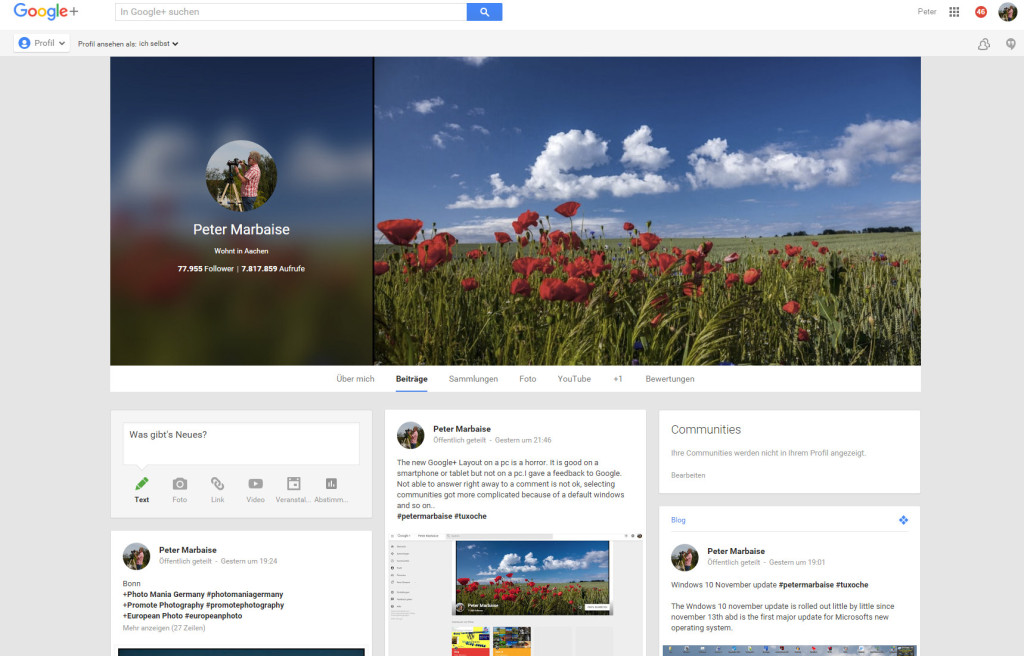The width and height of the screenshot is (1024, 656).
Task: Click author name on the Gestern um 19:01 post
Action: click(736, 551)
